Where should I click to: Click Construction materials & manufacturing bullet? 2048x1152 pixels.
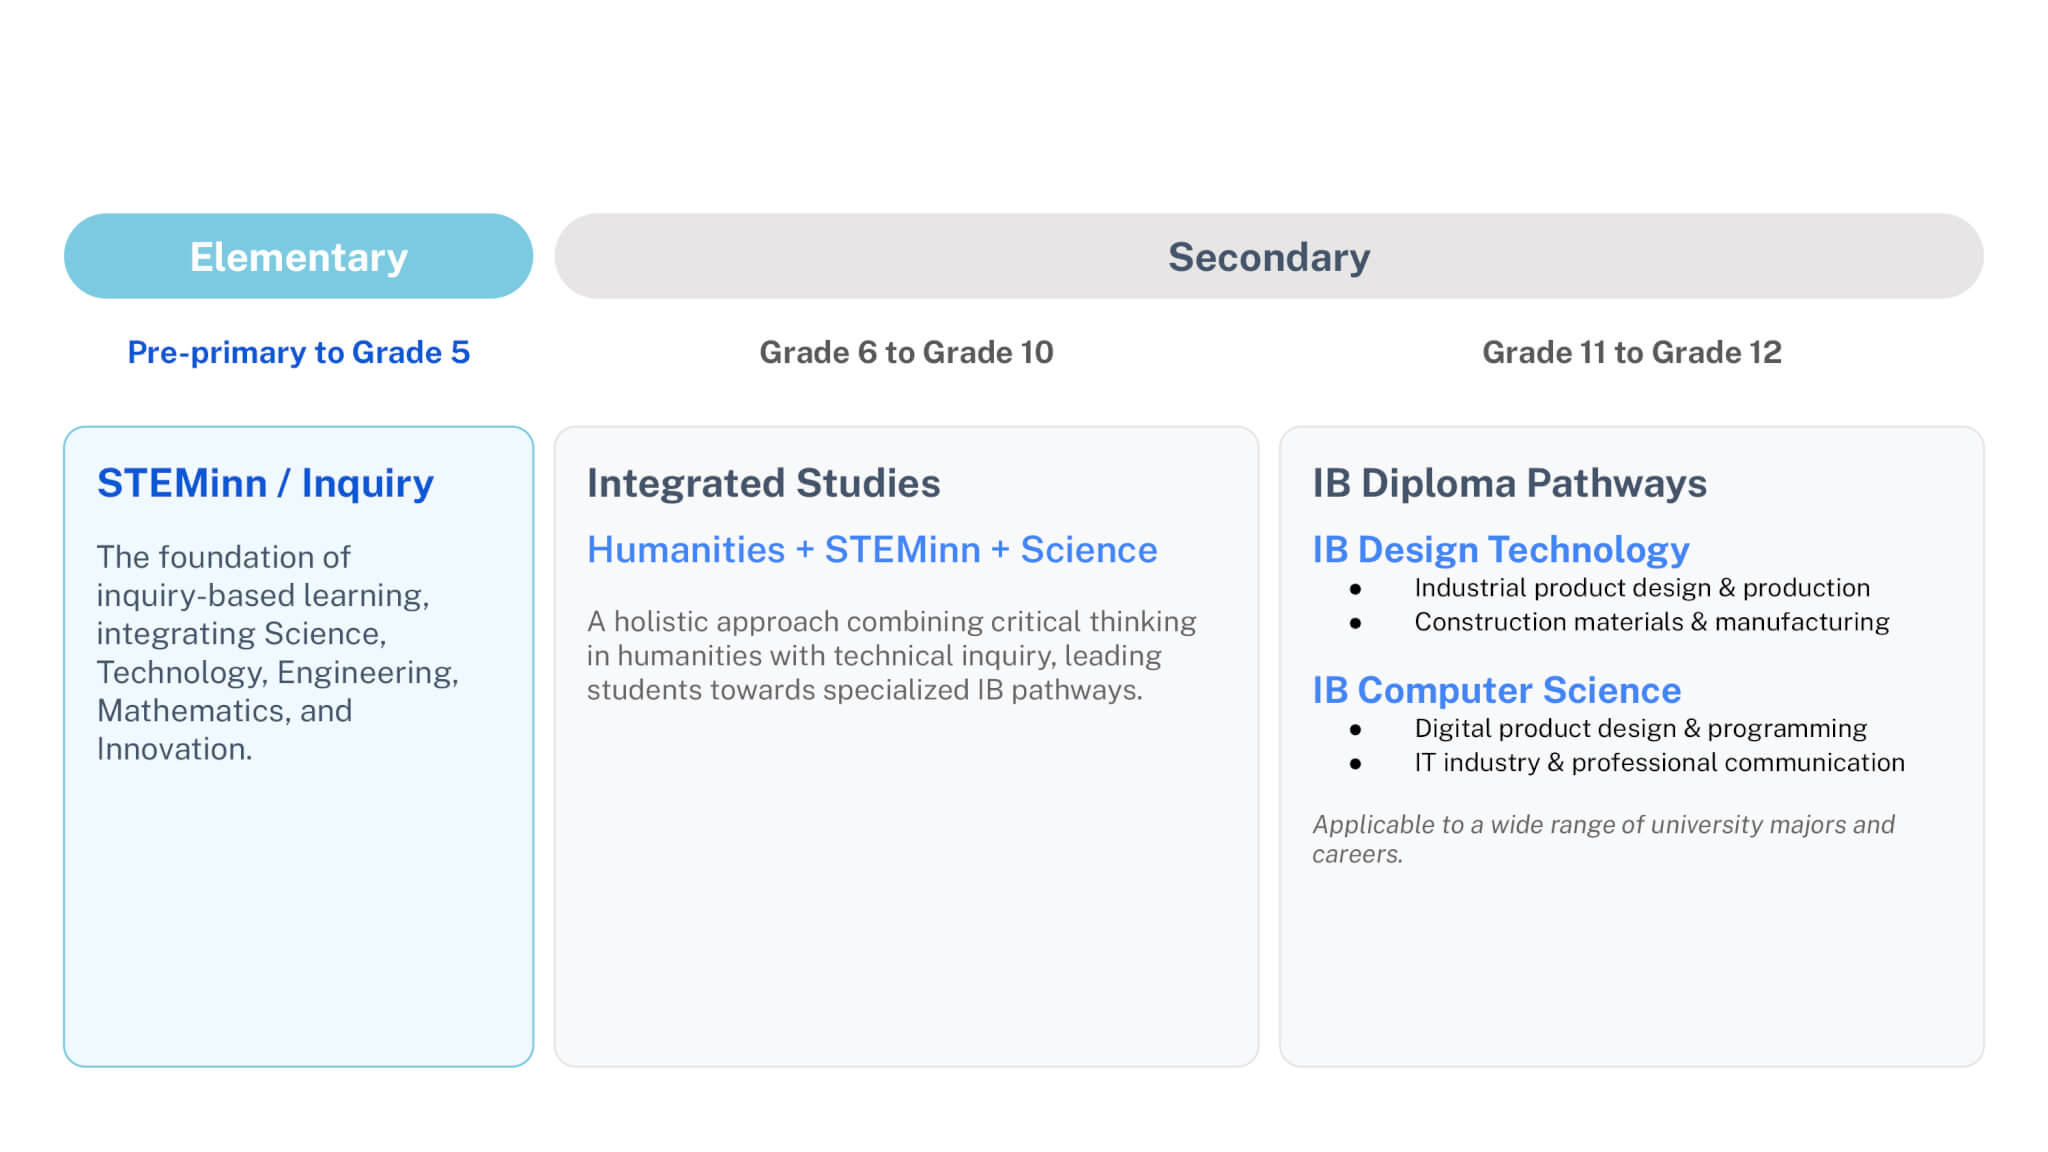1651,622
